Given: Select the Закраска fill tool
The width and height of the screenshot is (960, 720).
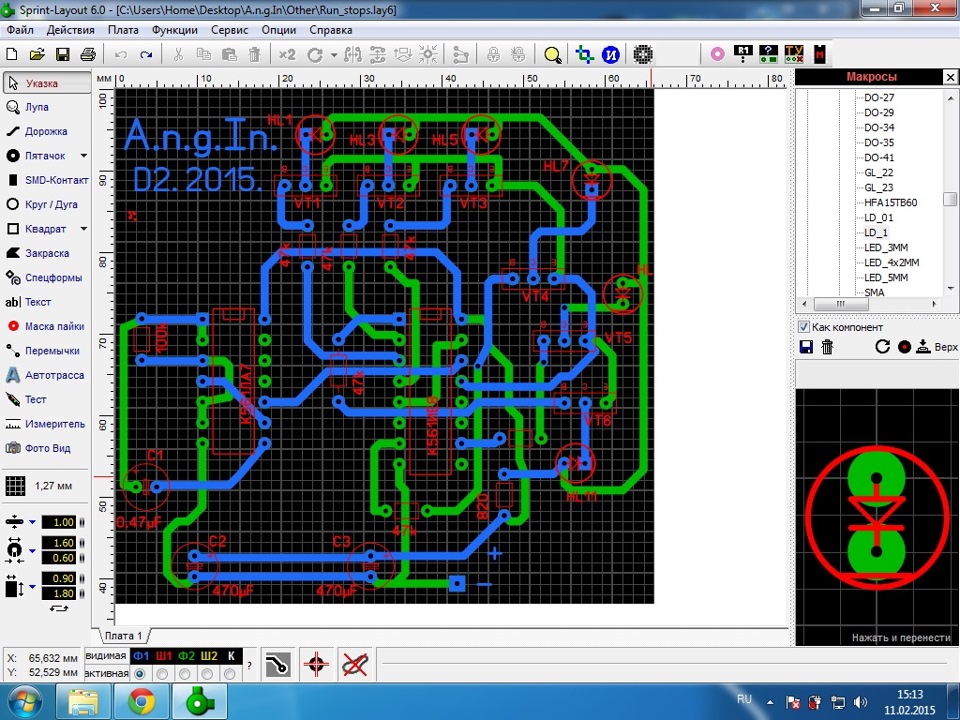Looking at the screenshot, I should [x=47, y=253].
